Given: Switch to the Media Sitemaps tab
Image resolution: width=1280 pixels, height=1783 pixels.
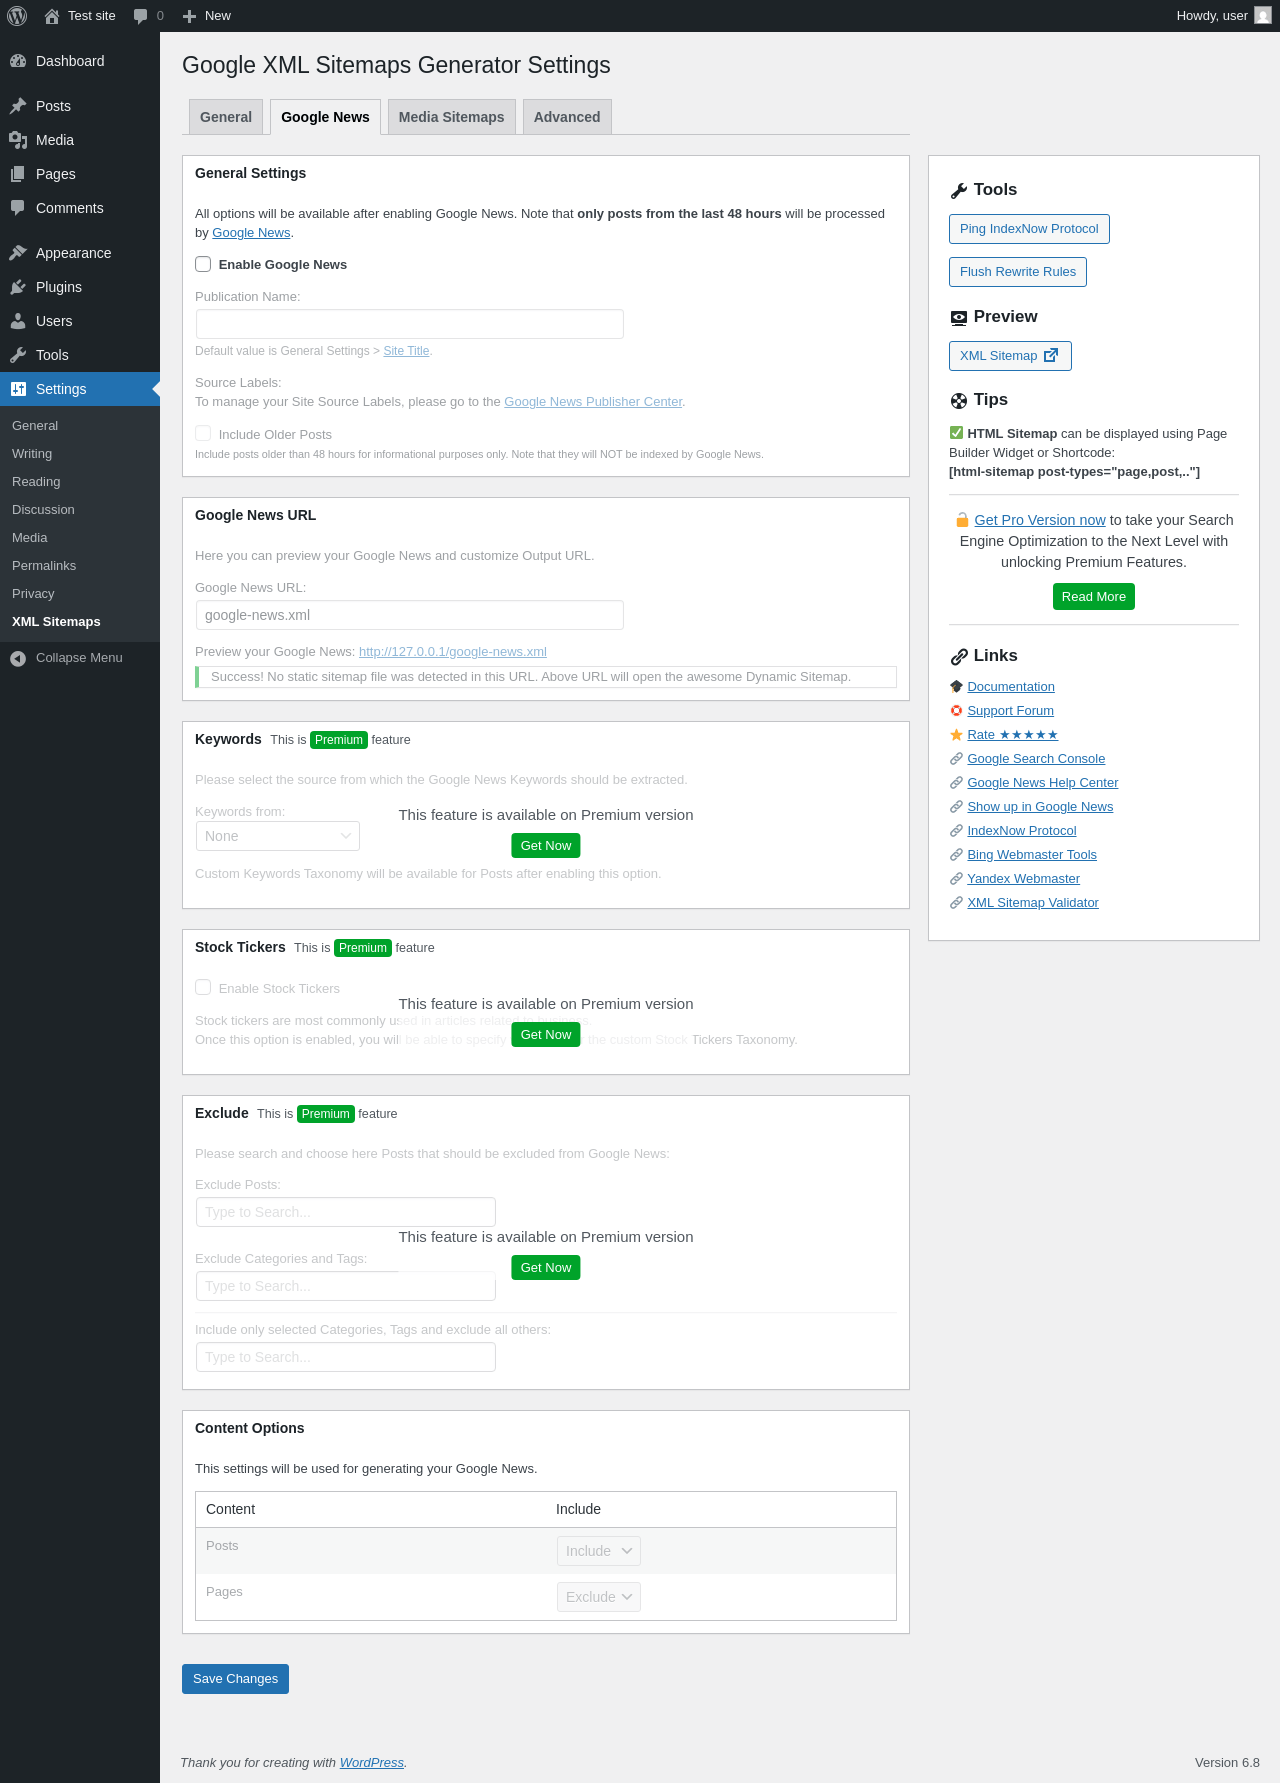Looking at the screenshot, I should pos(451,117).
